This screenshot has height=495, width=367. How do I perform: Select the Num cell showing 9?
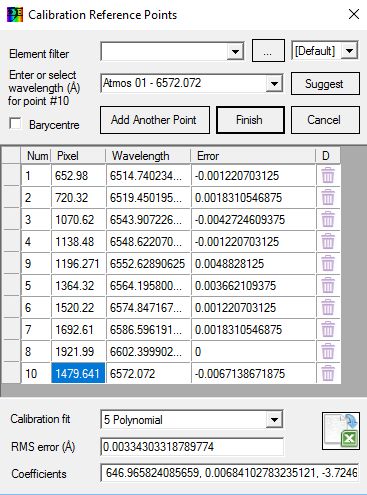click(36, 263)
